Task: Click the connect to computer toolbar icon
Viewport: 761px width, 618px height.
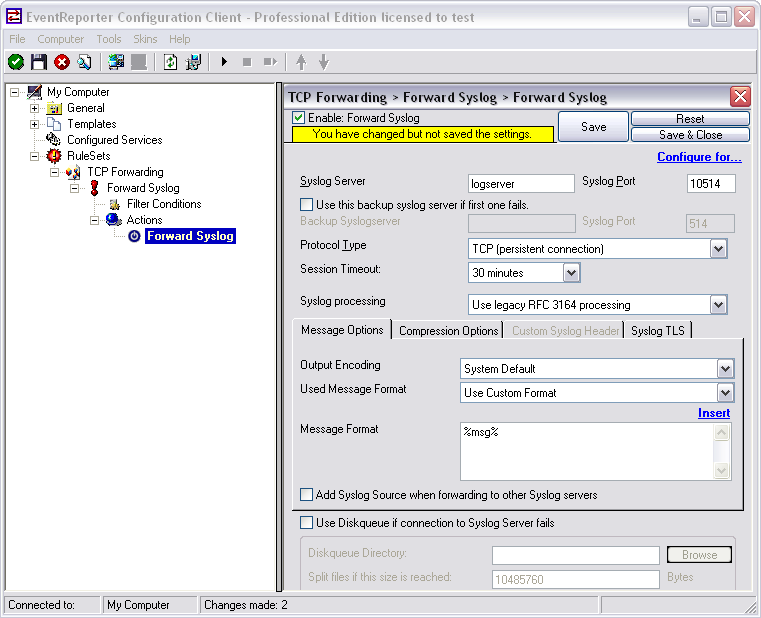Action: coord(116,62)
